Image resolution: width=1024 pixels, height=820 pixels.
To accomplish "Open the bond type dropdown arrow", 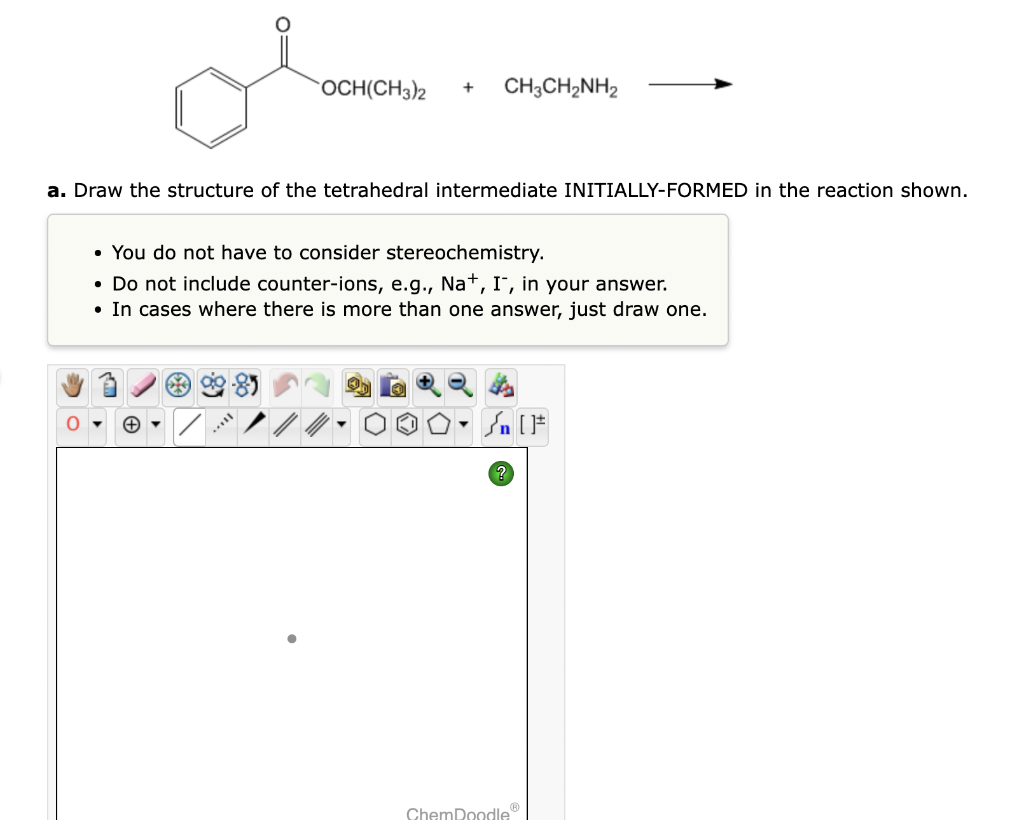I will point(341,424).
